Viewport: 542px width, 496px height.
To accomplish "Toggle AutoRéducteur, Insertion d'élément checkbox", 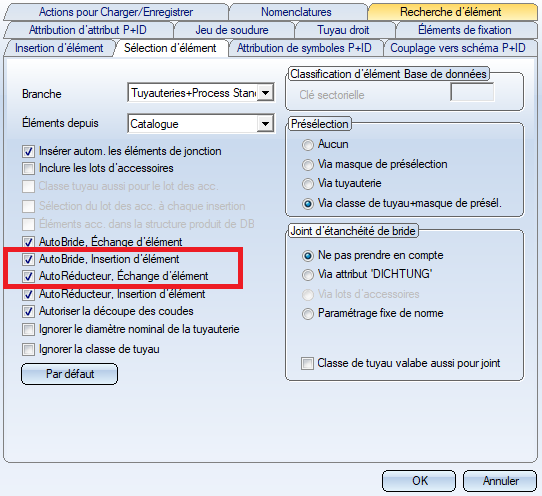I will point(28,294).
